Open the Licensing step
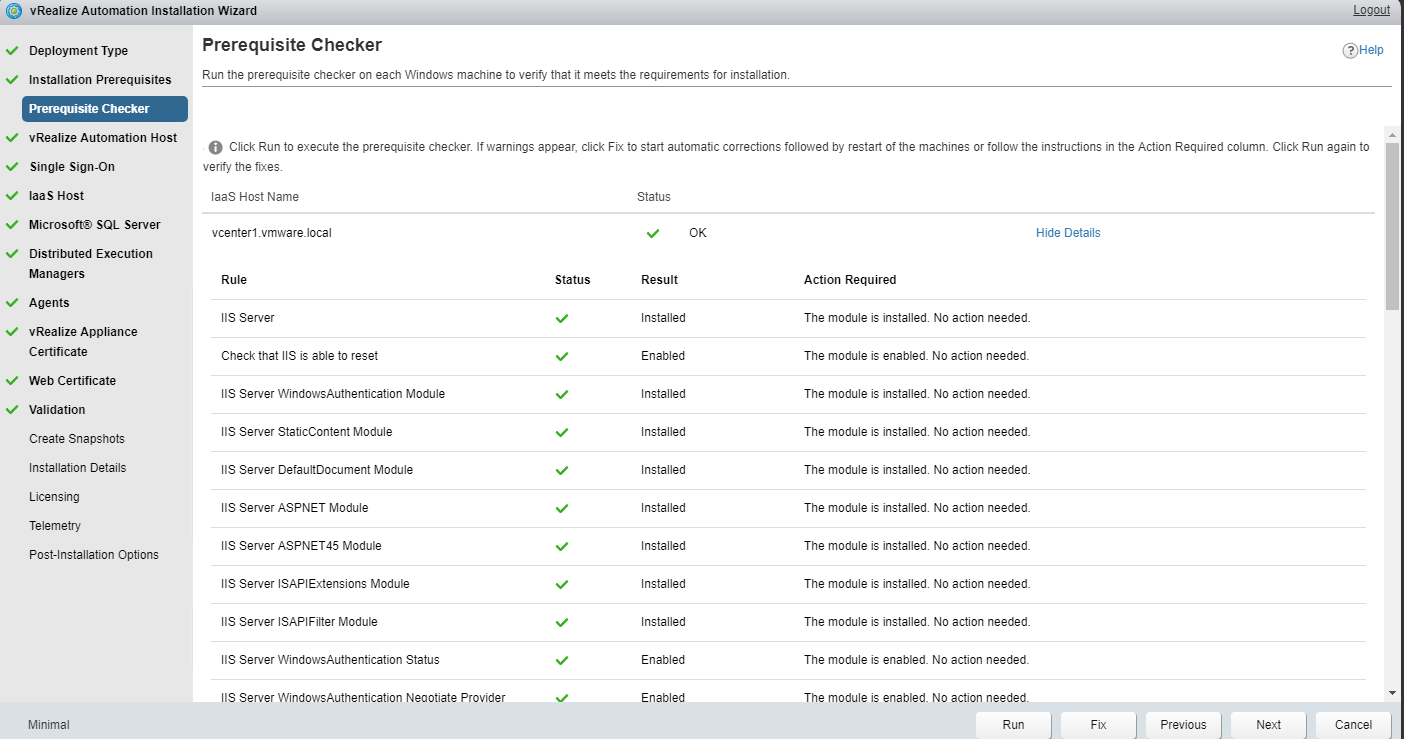 tap(54, 497)
